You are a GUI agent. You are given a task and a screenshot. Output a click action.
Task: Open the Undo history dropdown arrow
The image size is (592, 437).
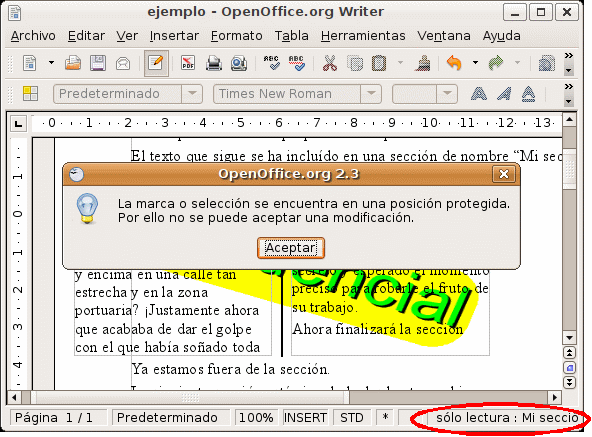coord(475,63)
